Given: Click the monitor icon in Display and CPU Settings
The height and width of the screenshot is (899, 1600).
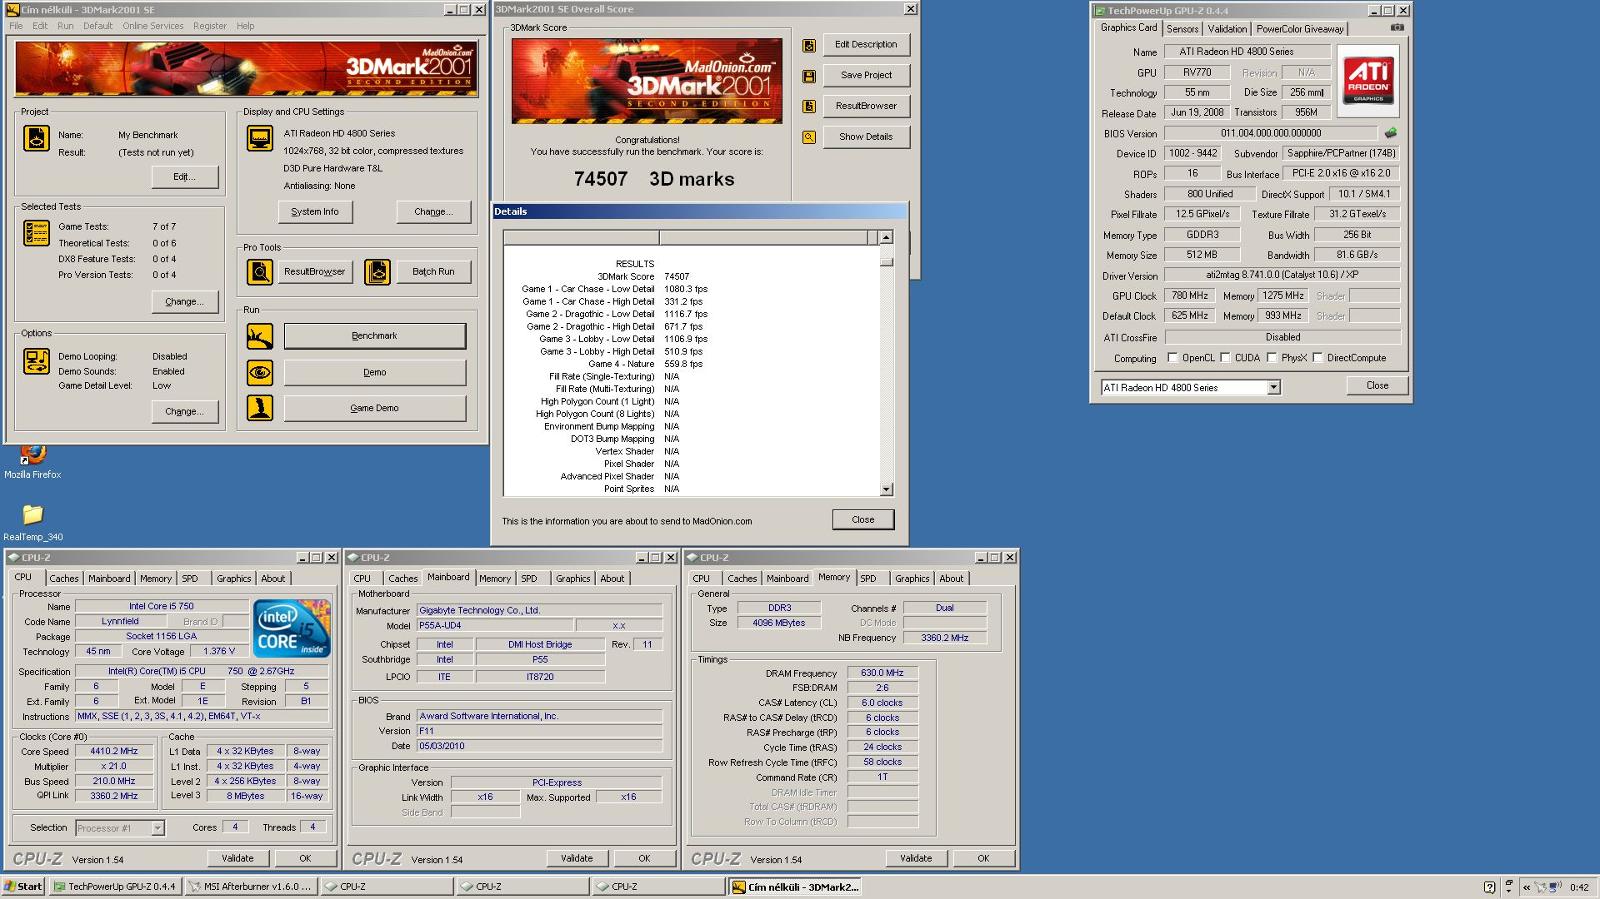Looking at the screenshot, I should [260, 138].
